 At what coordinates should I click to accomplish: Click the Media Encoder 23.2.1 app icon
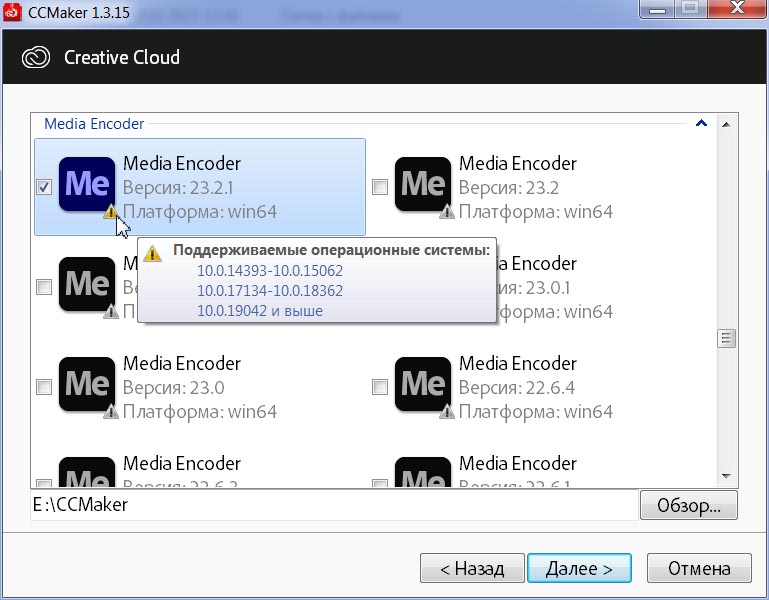[87, 184]
